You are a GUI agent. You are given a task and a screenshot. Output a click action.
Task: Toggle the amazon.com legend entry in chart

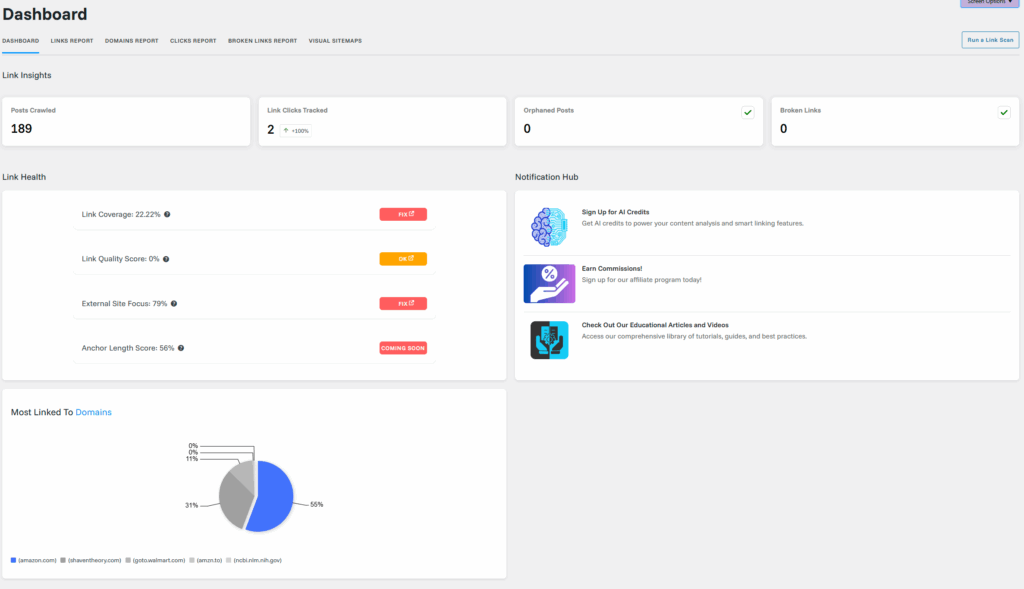[33, 560]
